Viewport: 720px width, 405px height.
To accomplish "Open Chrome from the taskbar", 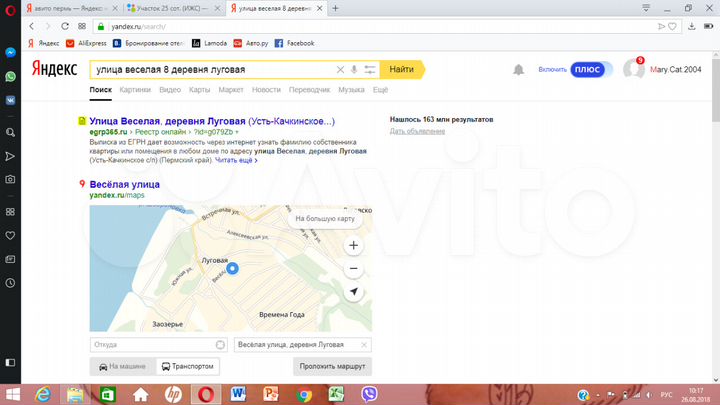I will (x=304, y=394).
